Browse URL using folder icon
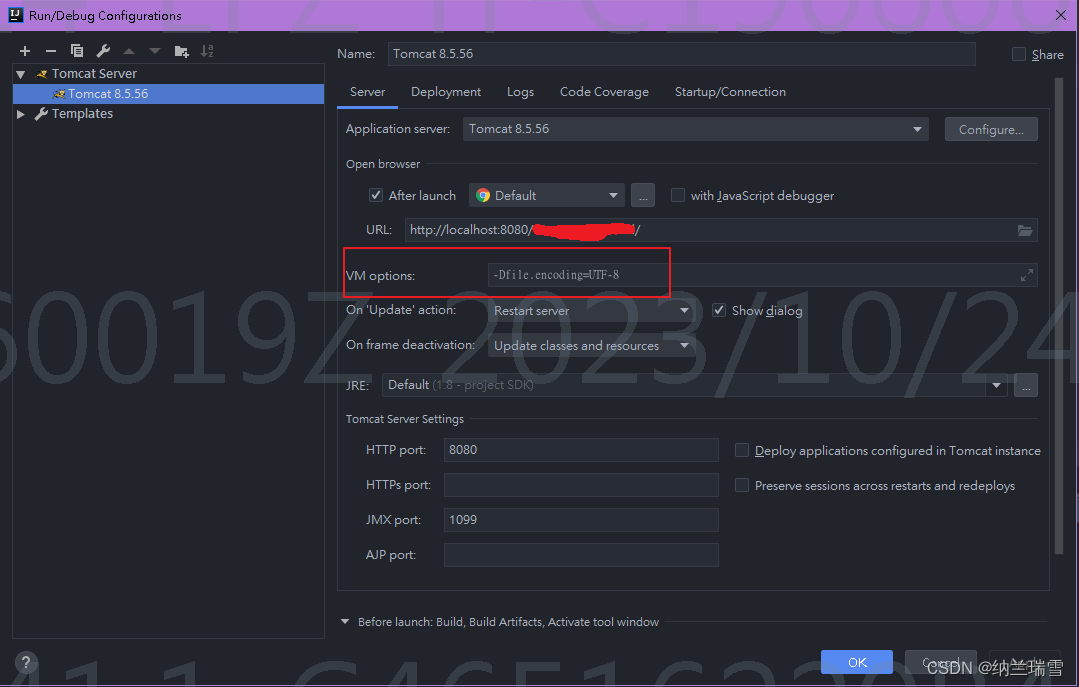Image resolution: width=1079 pixels, height=687 pixels. pos(1024,229)
